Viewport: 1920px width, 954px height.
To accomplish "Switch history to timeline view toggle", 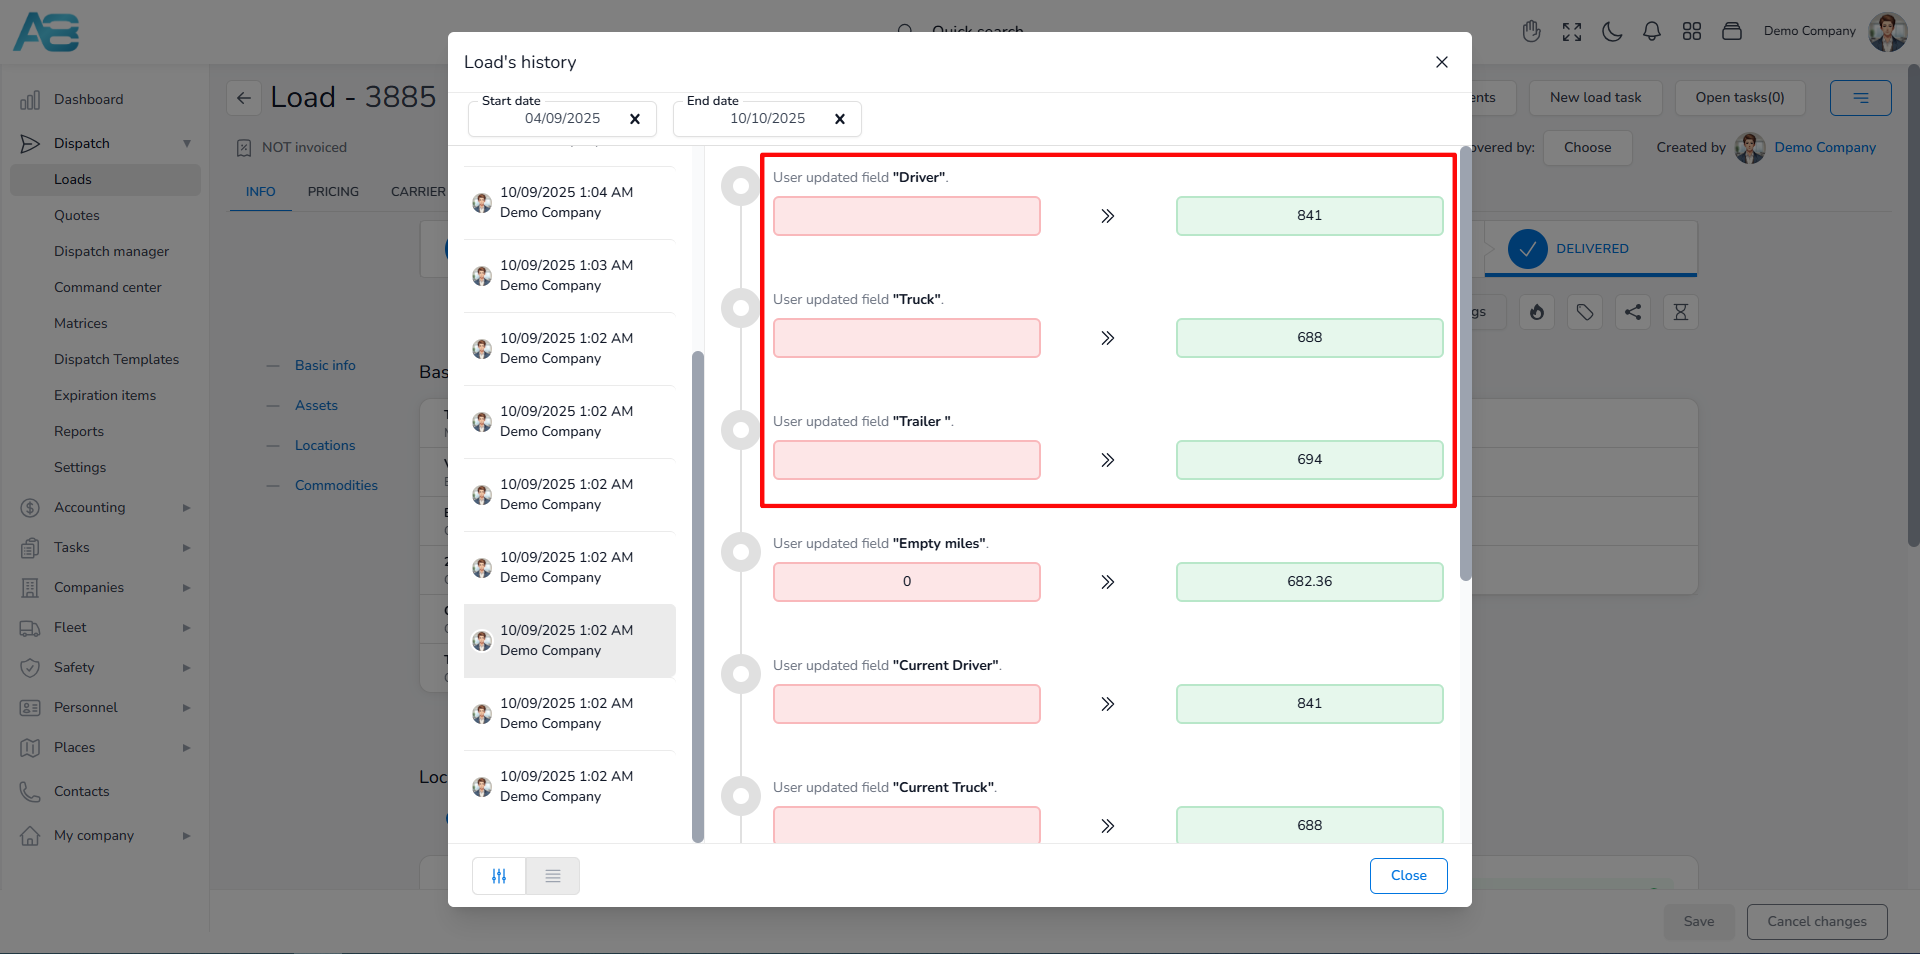I will click(x=499, y=876).
